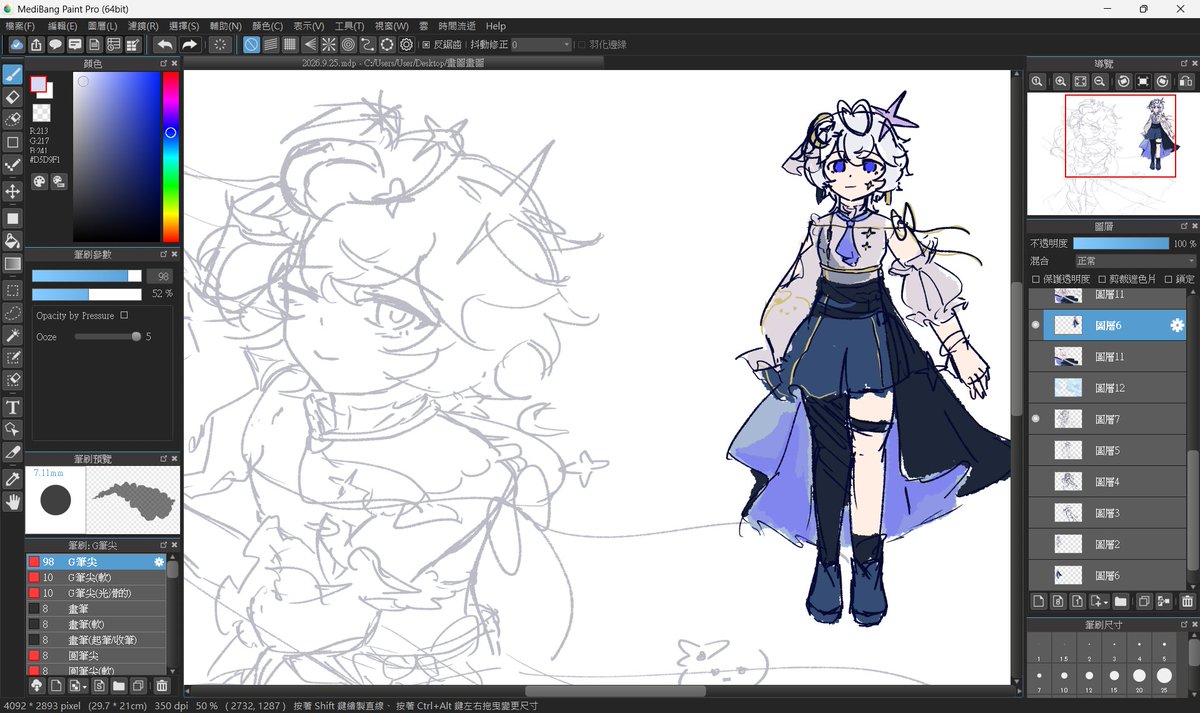The image size is (1200, 713).
Task: Open settings gear for 圖層6
Action: pyautogui.click(x=1177, y=325)
